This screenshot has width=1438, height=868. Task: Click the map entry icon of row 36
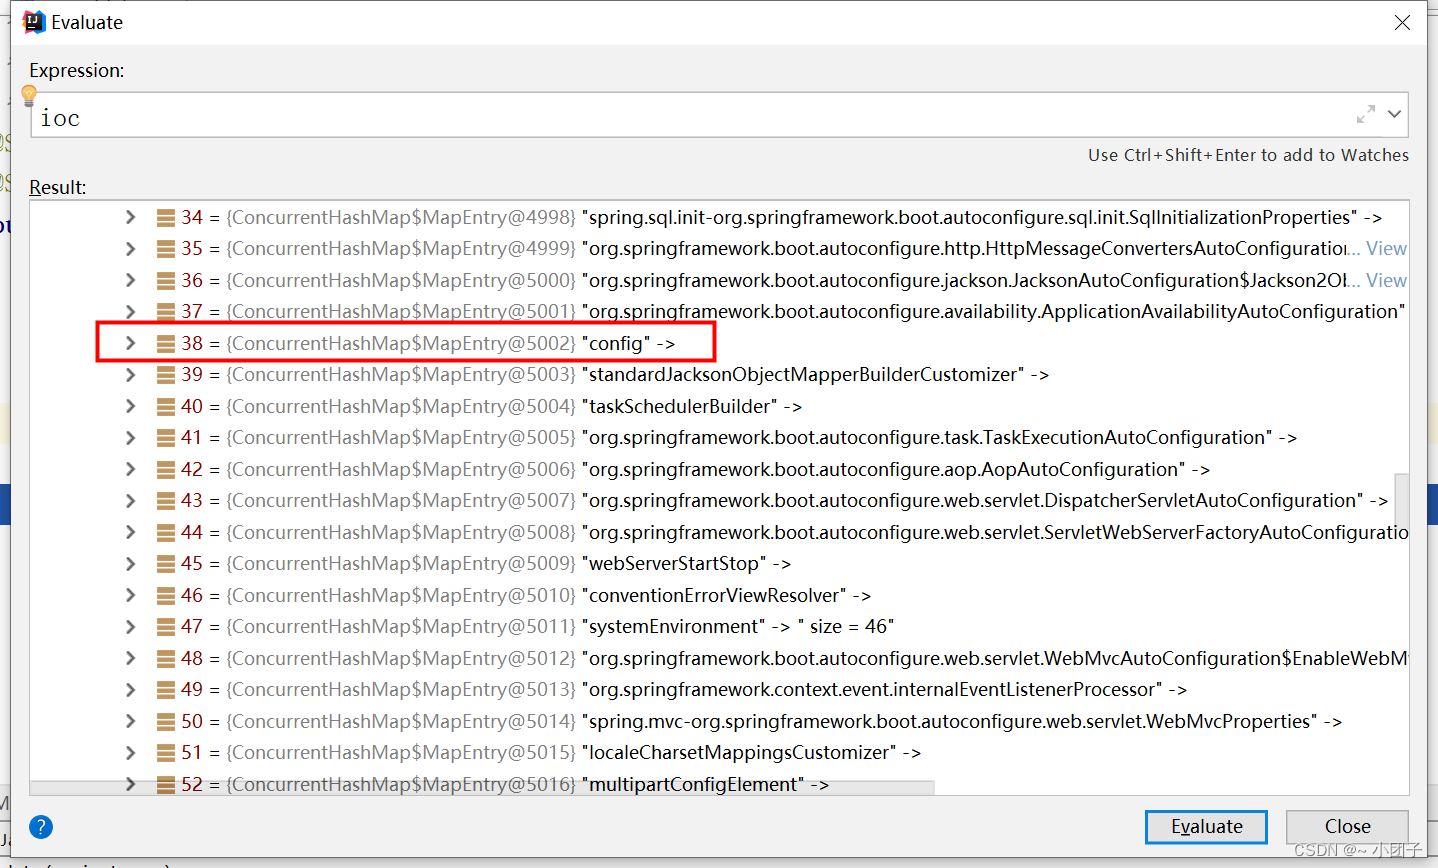[166, 280]
